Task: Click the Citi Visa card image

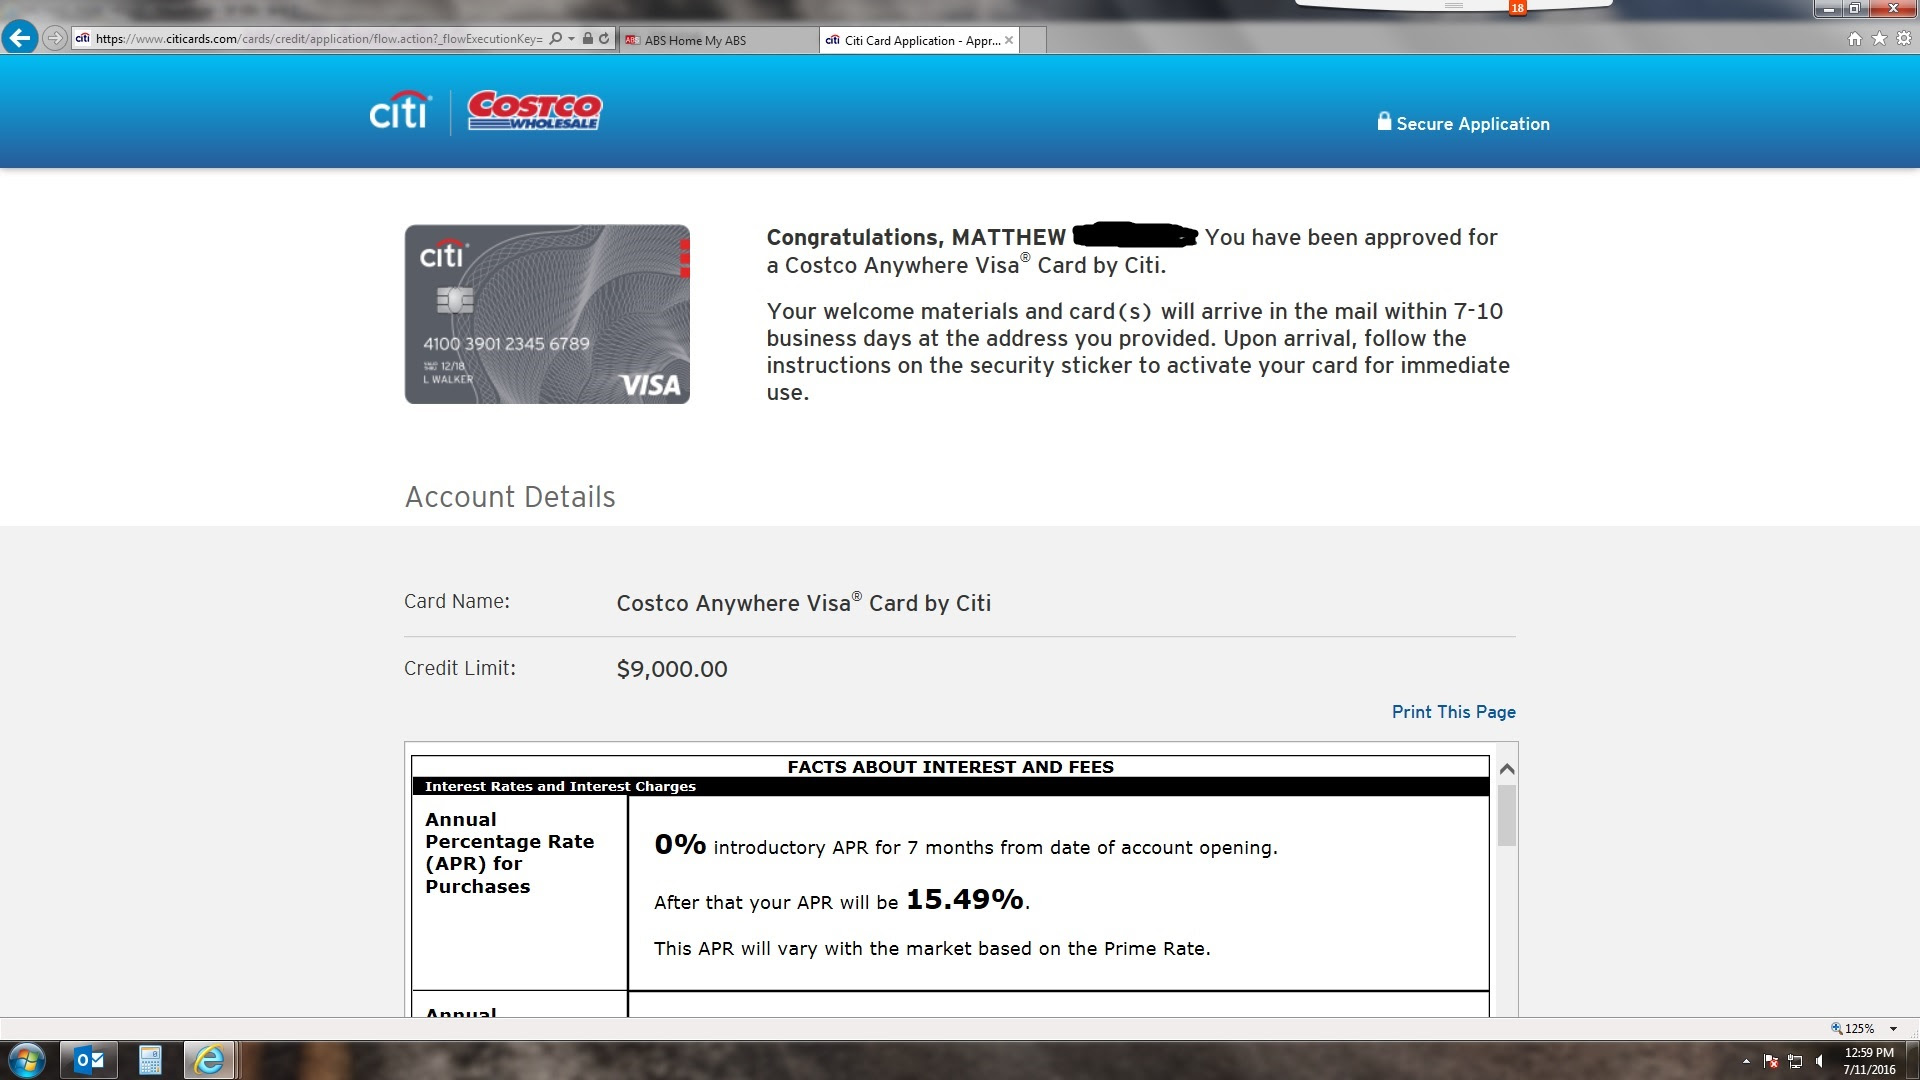Action: pyautogui.click(x=547, y=314)
